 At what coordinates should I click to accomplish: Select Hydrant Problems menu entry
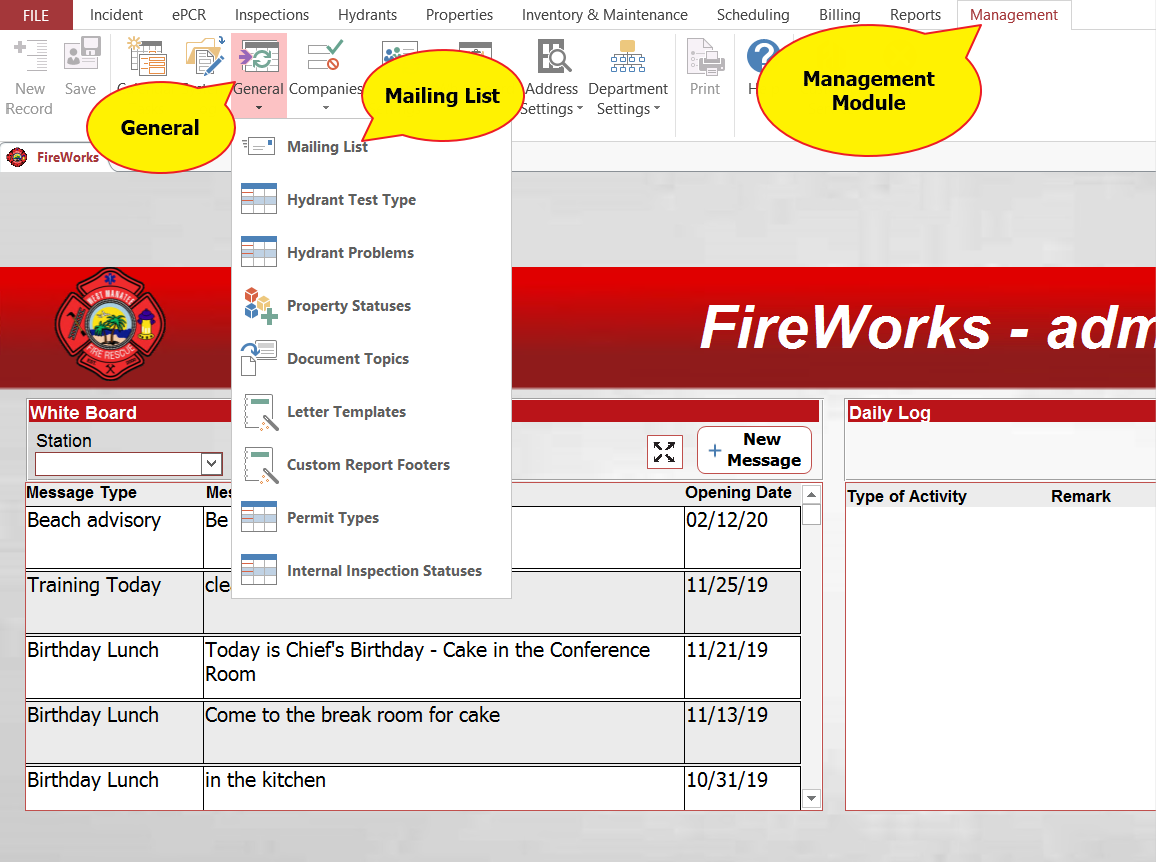click(x=372, y=252)
